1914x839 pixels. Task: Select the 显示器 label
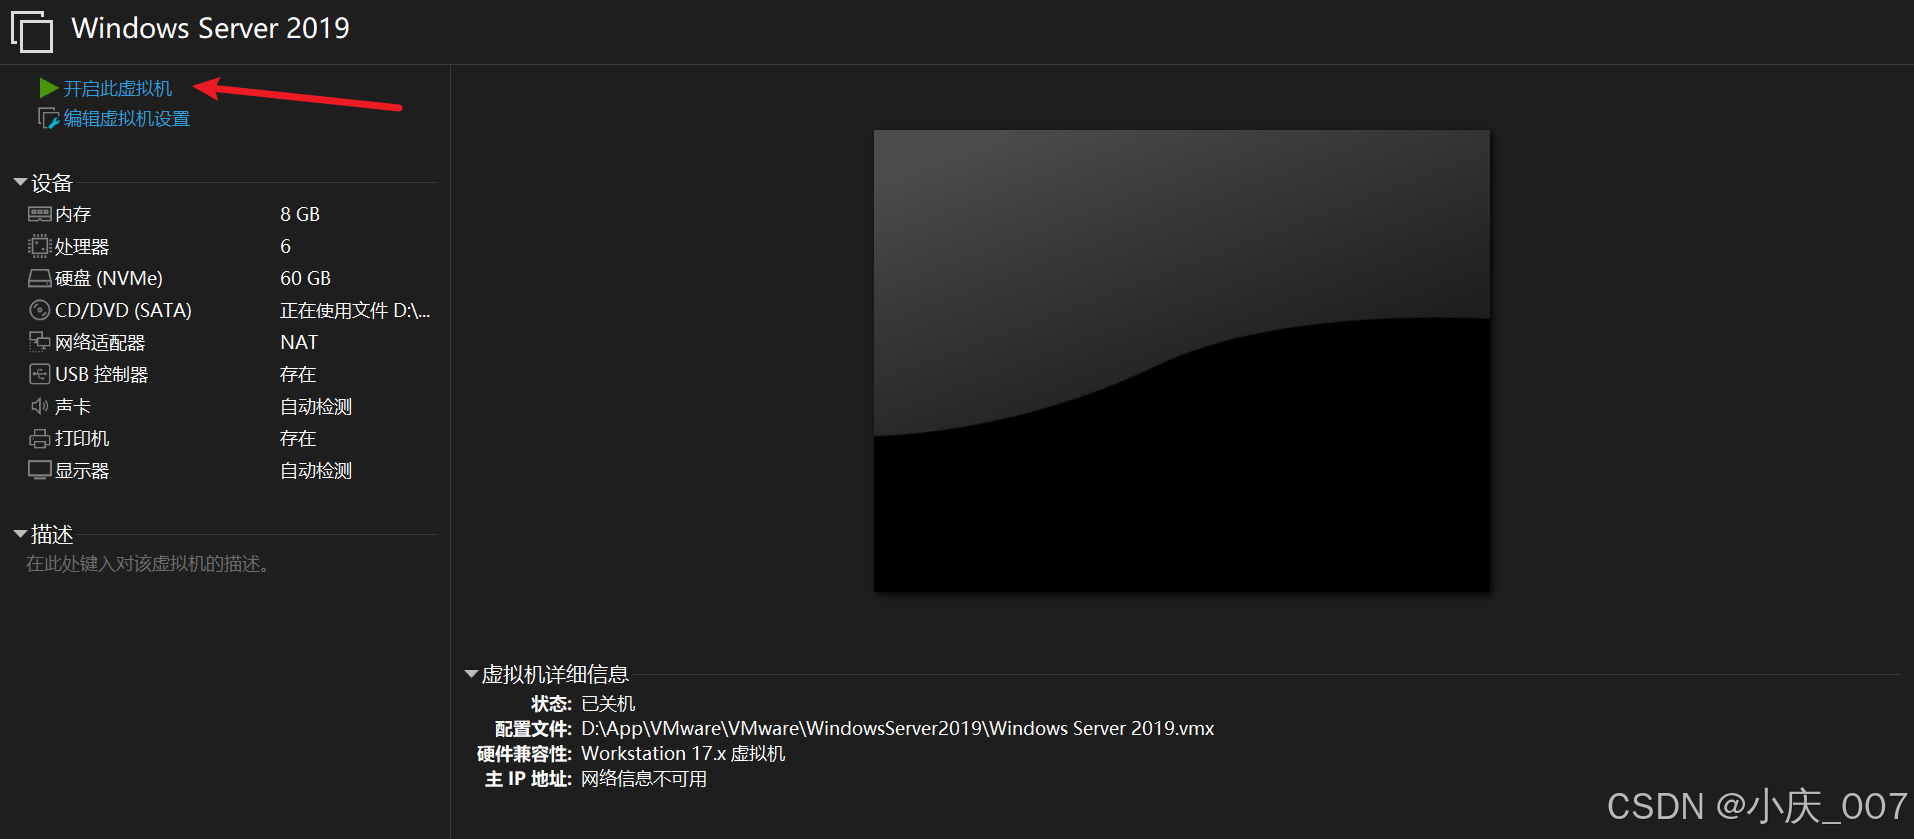click(82, 470)
